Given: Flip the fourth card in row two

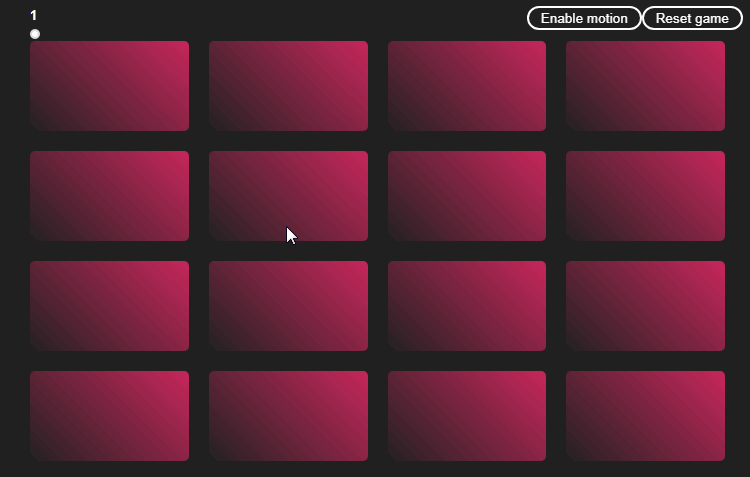Looking at the screenshot, I should point(645,196).
